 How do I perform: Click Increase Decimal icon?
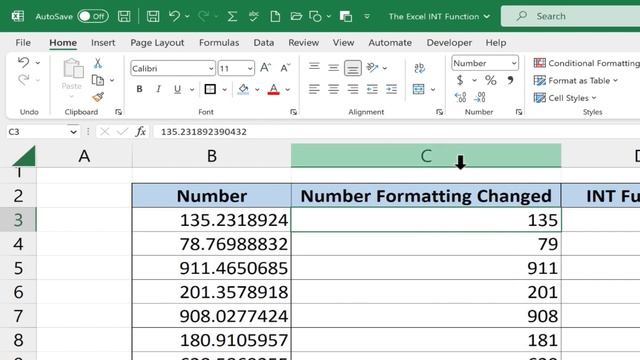pyautogui.click(x=460, y=97)
